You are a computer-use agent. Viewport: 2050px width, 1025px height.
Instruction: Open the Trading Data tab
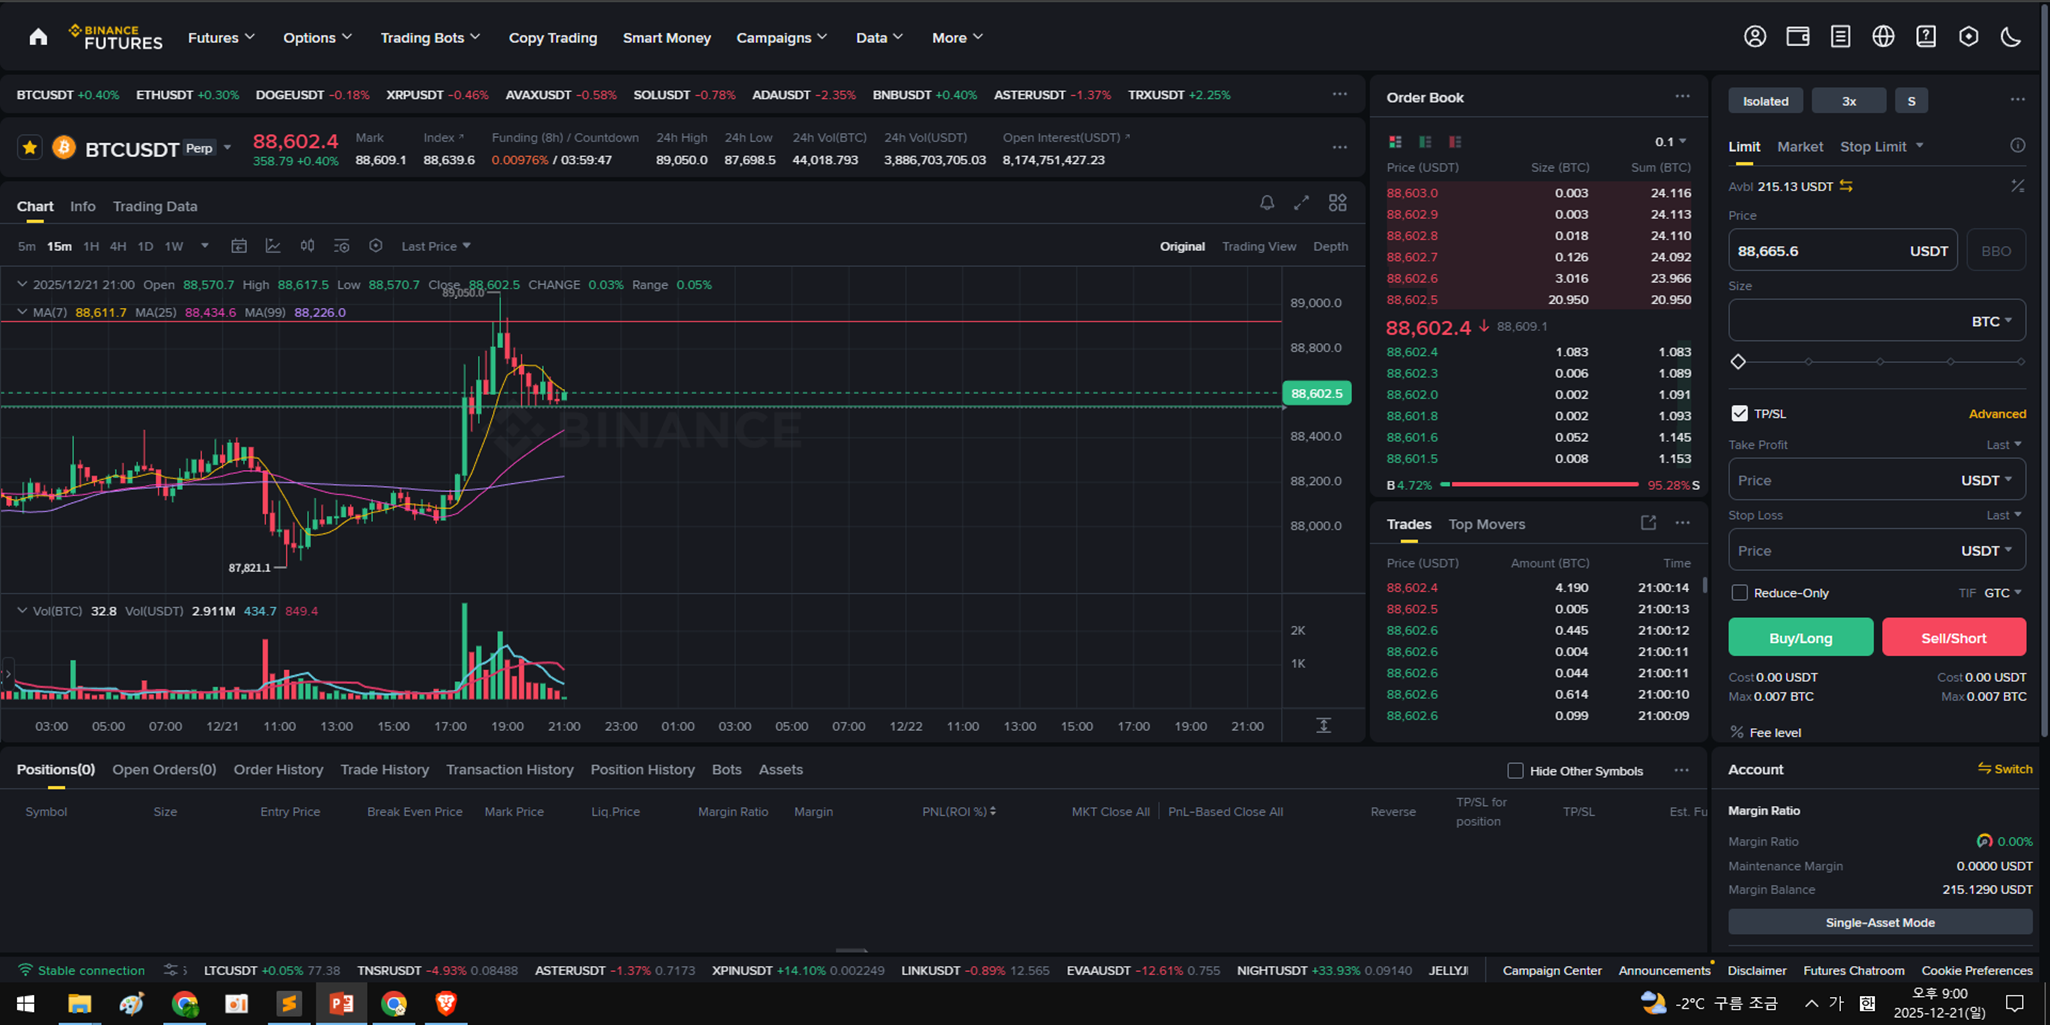pyautogui.click(x=155, y=206)
